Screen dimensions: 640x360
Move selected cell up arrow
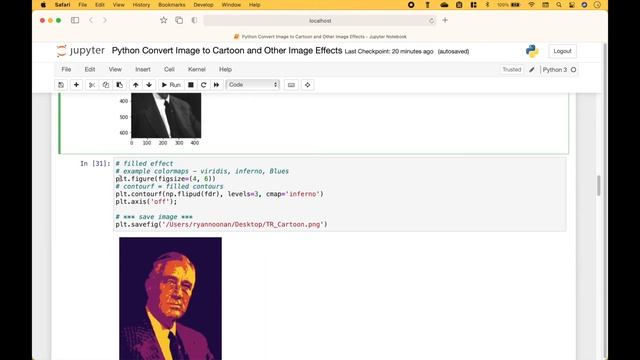point(136,85)
